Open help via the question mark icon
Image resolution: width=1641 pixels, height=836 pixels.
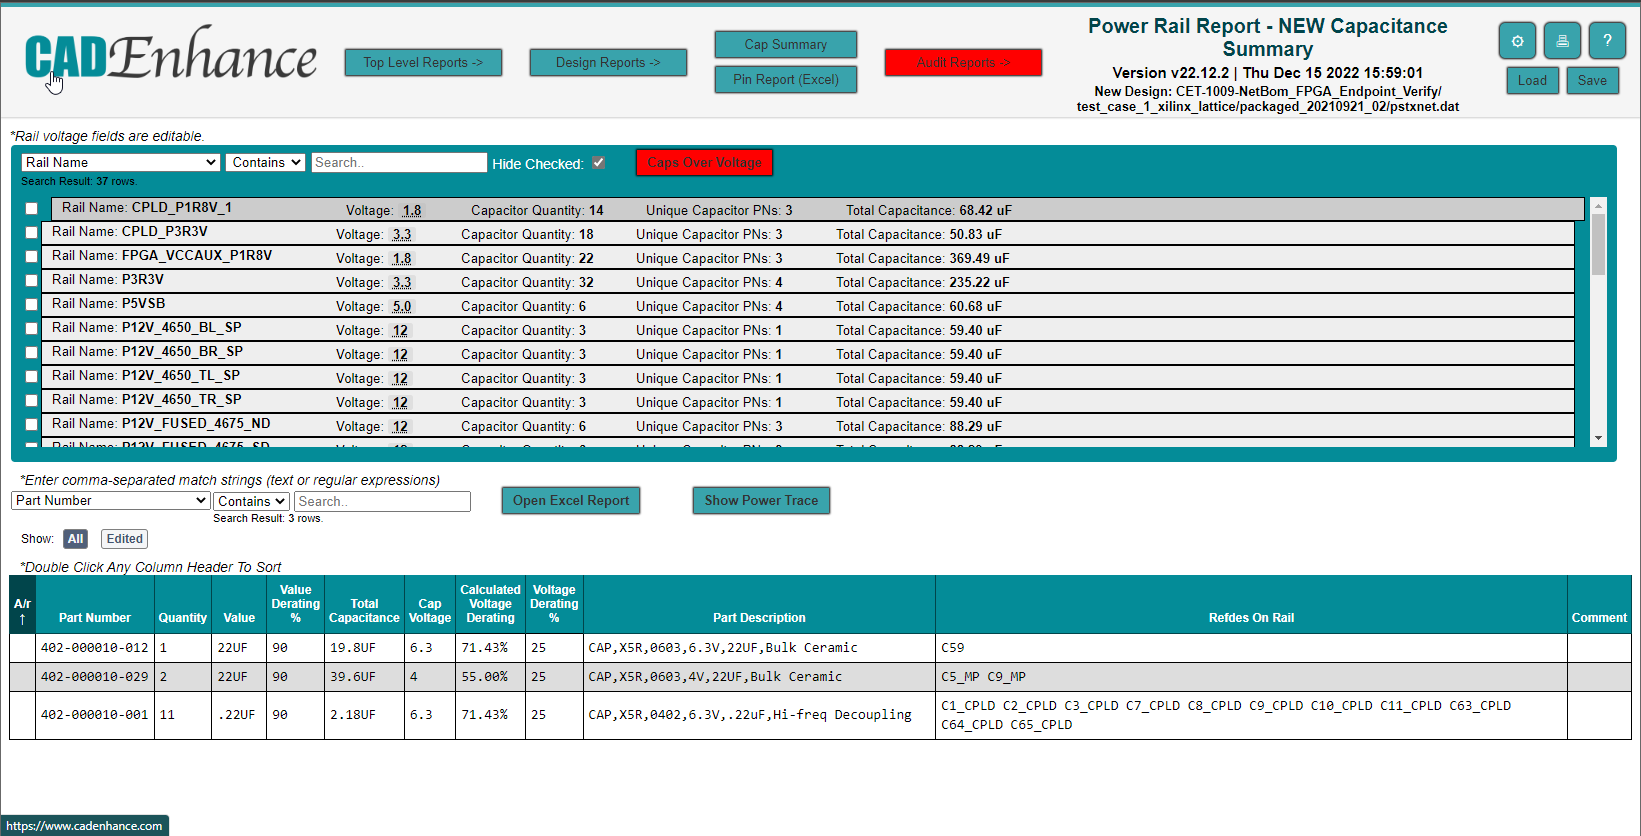1607,41
